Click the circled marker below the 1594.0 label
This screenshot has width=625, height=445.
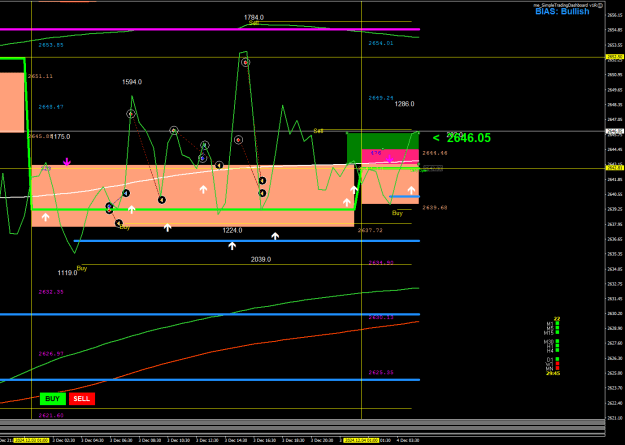tap(131, 114)
